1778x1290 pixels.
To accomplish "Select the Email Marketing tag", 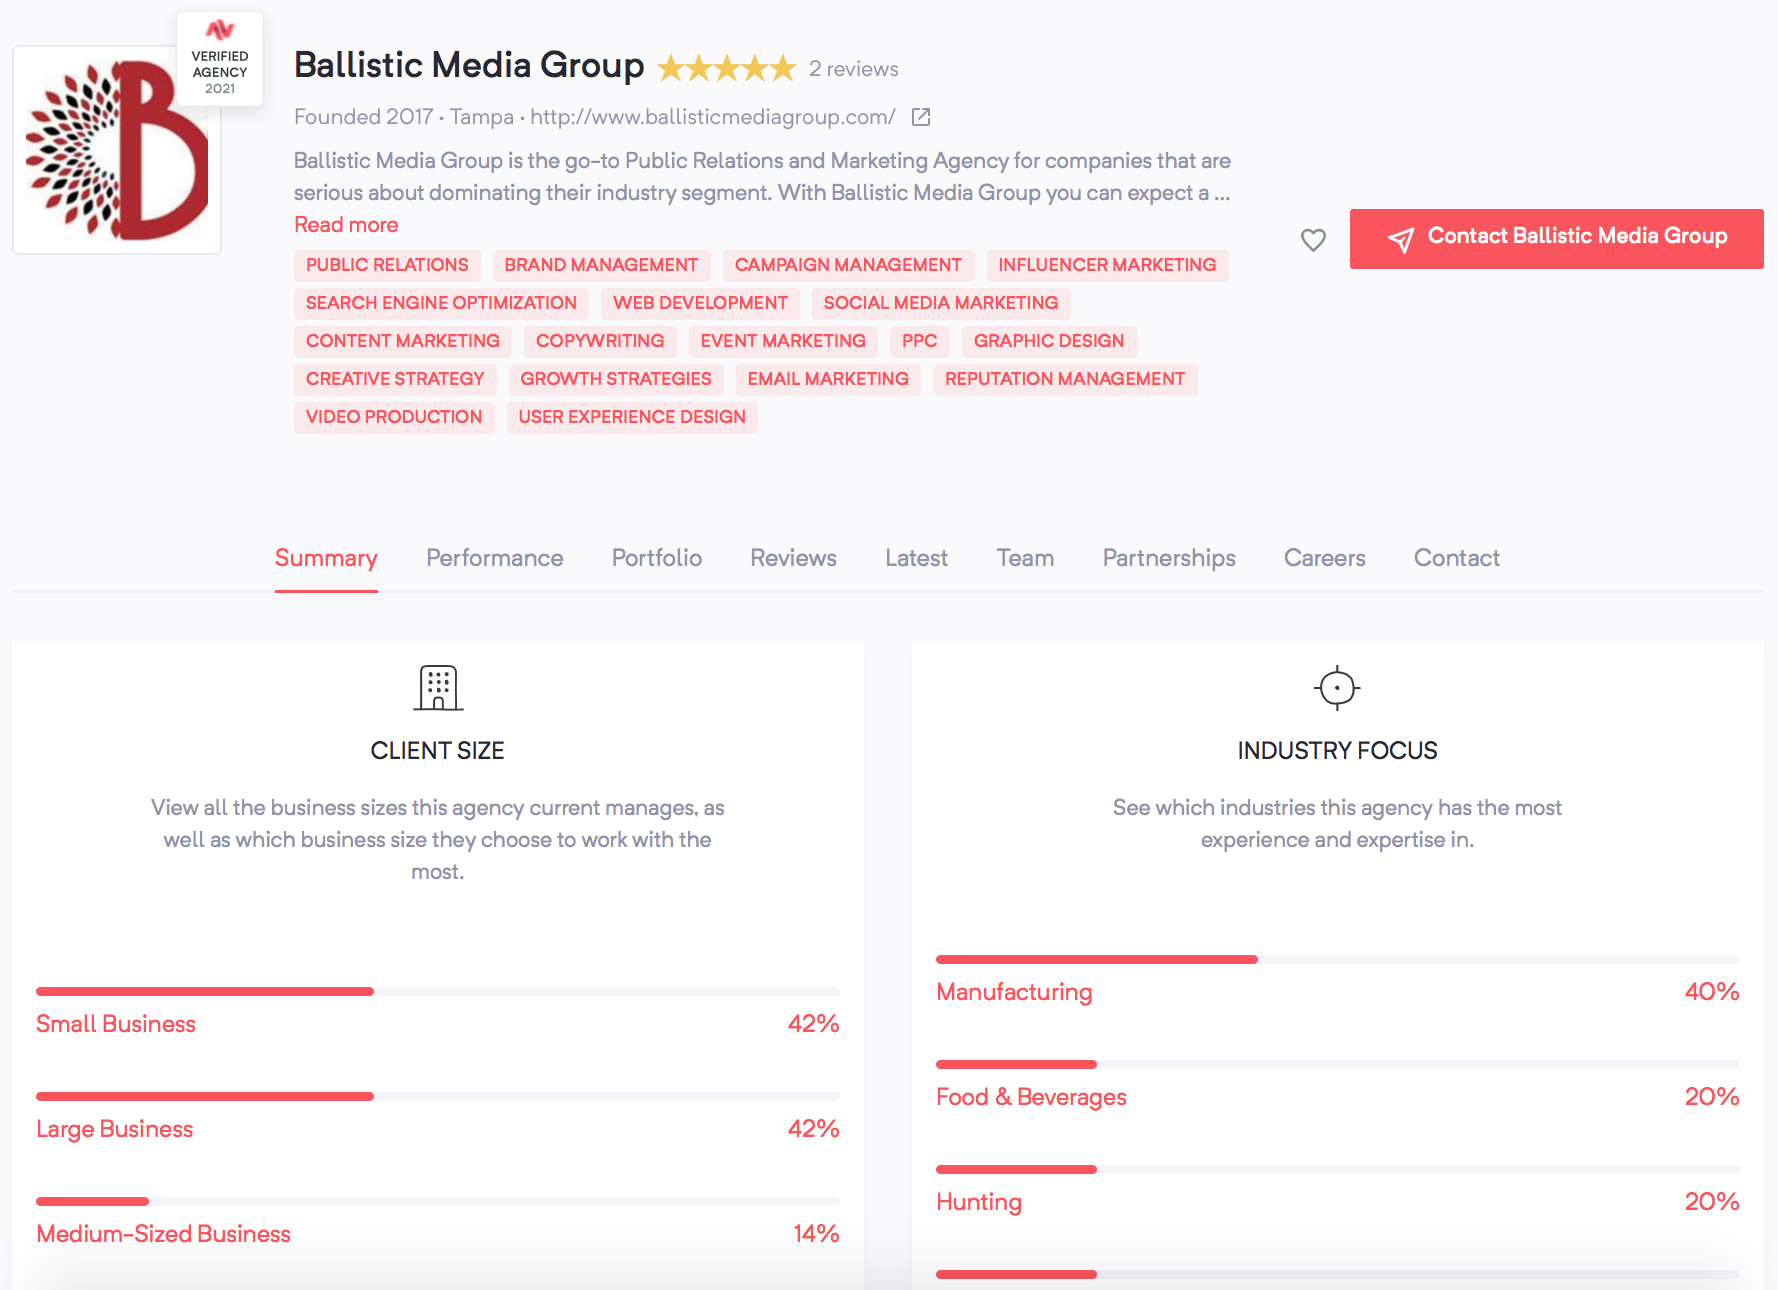I will (828, 379).
